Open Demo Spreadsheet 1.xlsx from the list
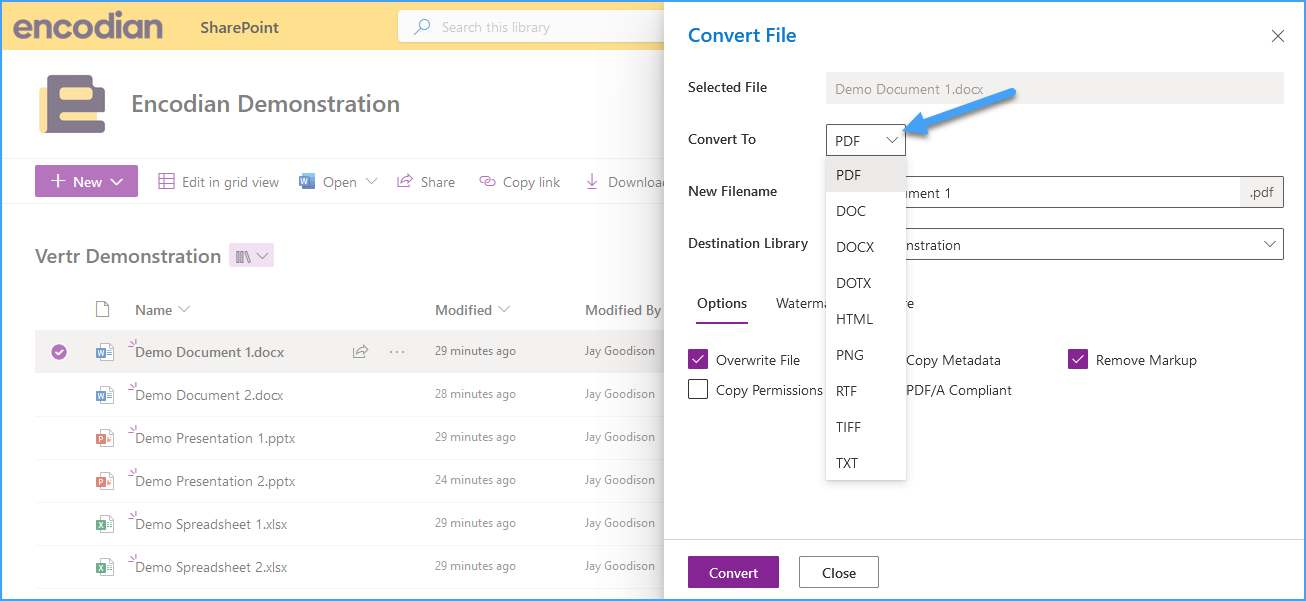 click(x=211, y=524)
